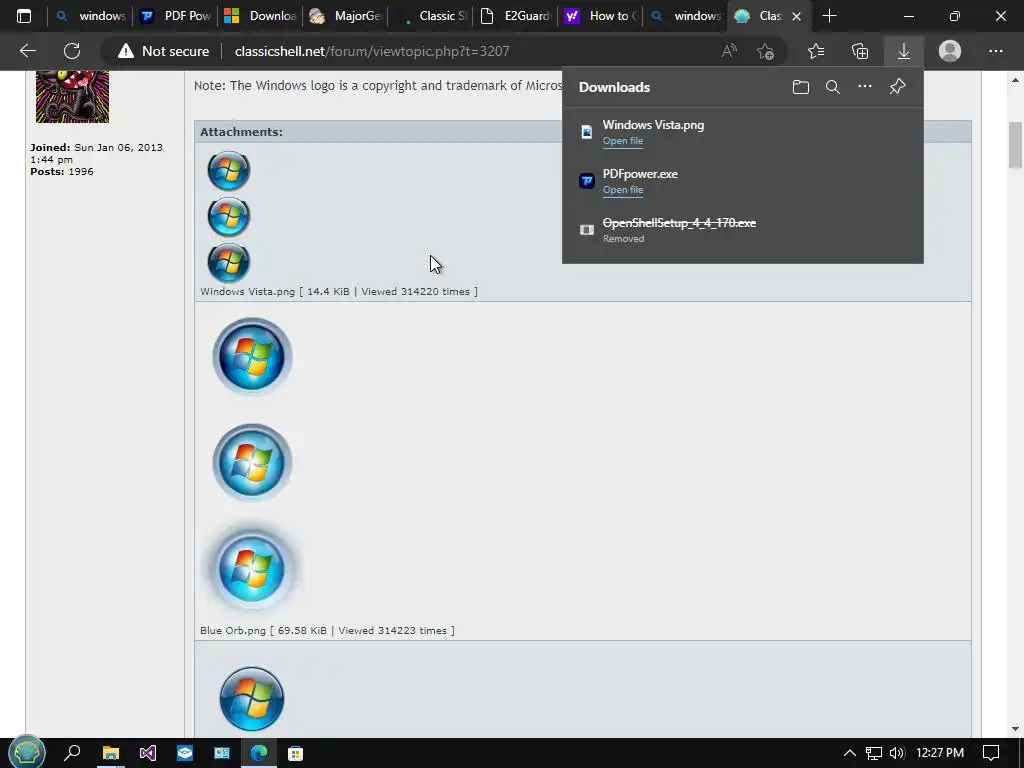
Task: Click the poster's avatar image
Action: click(72, 97)
